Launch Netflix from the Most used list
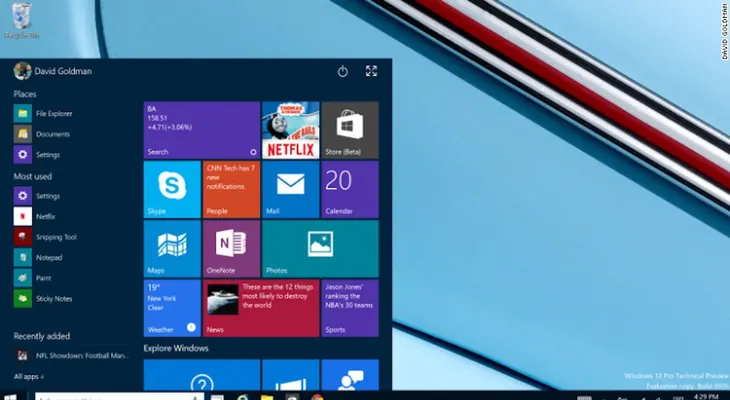This screenshot has height=400, width=730. [x=34, y=217]
